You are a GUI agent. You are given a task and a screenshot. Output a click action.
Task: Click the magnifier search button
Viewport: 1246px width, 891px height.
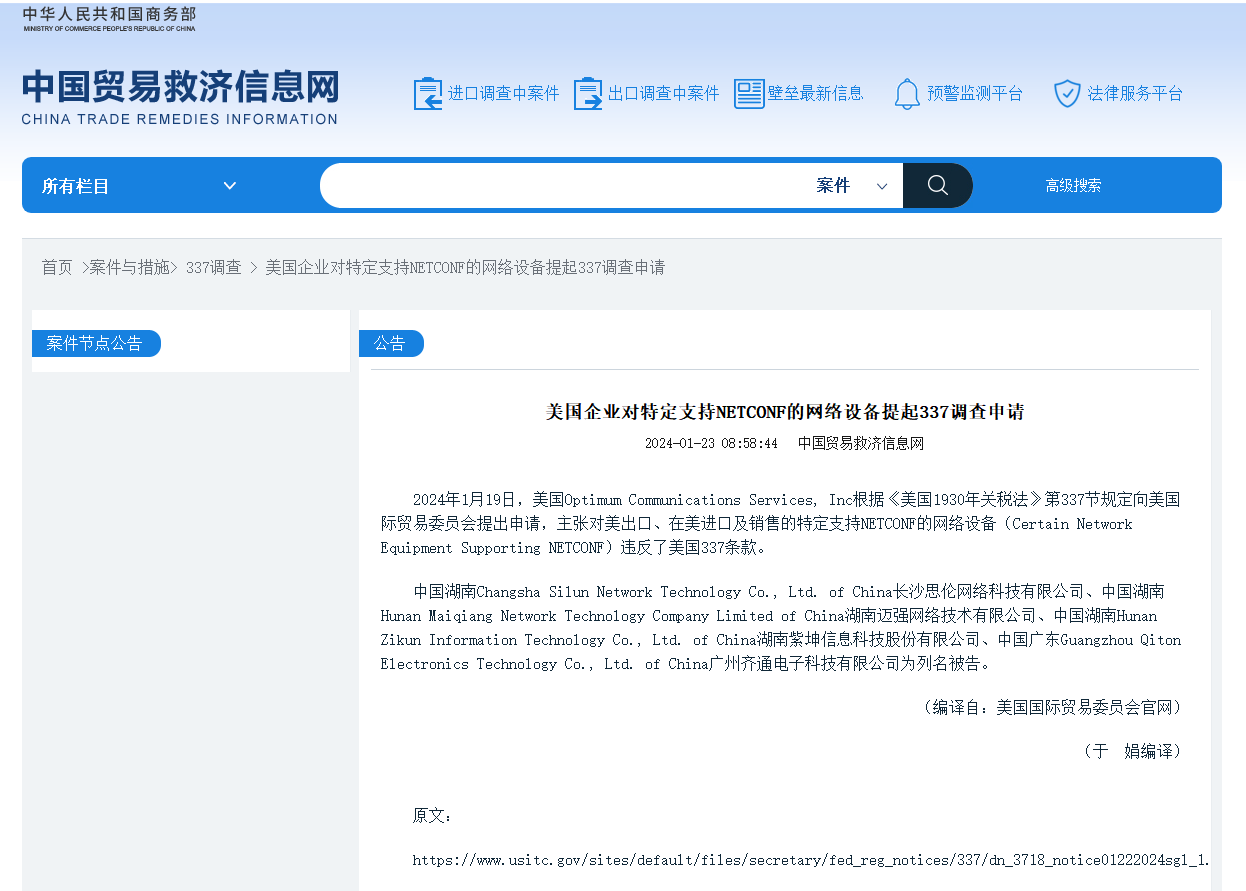coord(938,185)
